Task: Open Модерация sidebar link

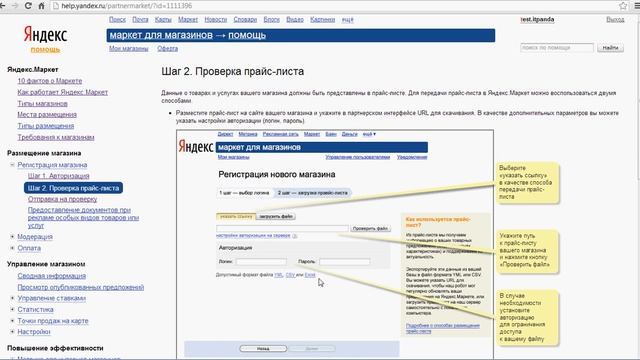Action: pos(35,237)
